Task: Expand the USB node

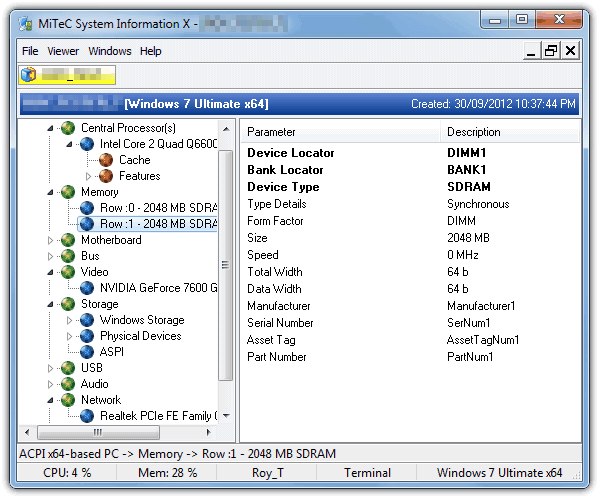Action: 50,368
